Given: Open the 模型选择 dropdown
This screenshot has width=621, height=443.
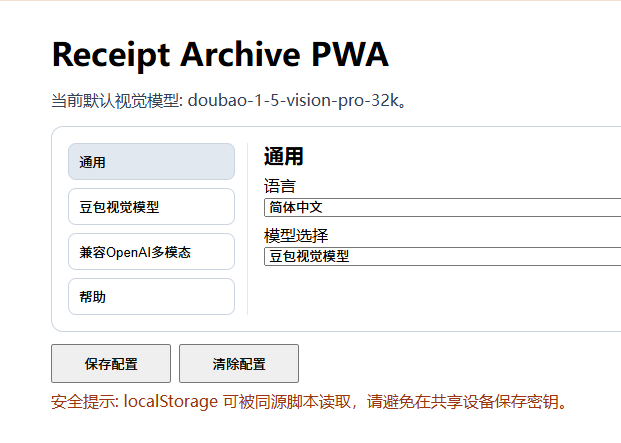Looking at the screenshot, I should 442,256.
